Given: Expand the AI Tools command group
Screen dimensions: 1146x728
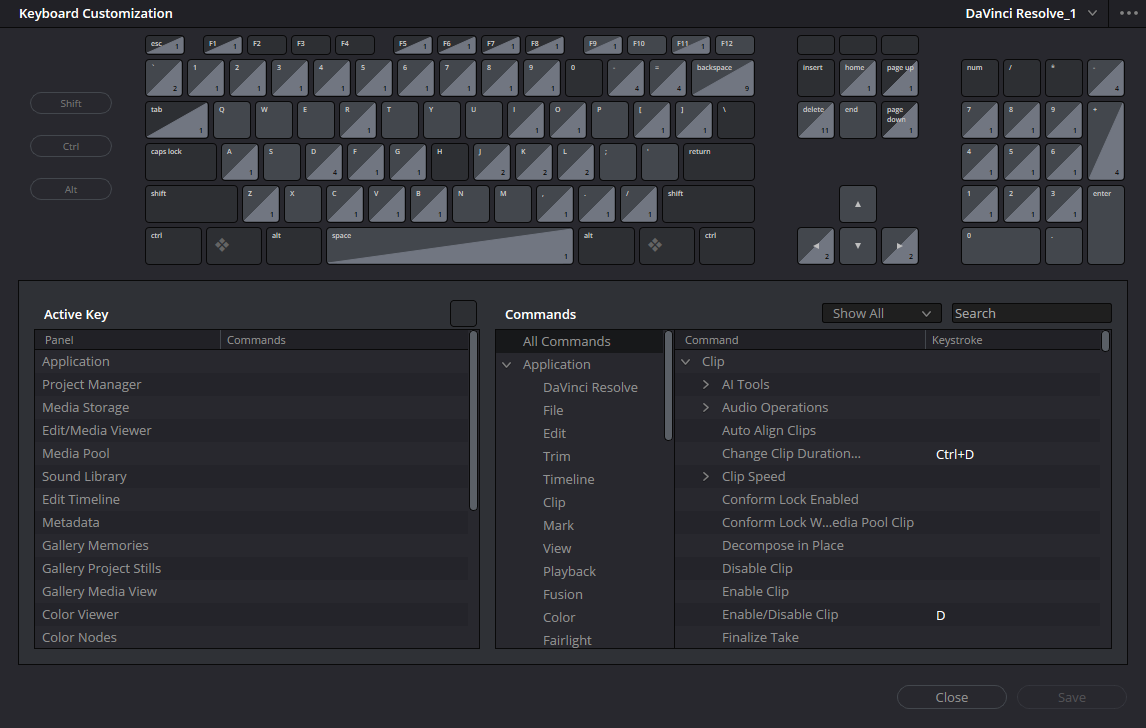Looking at the screenshot, I should (x=706, y=385).
